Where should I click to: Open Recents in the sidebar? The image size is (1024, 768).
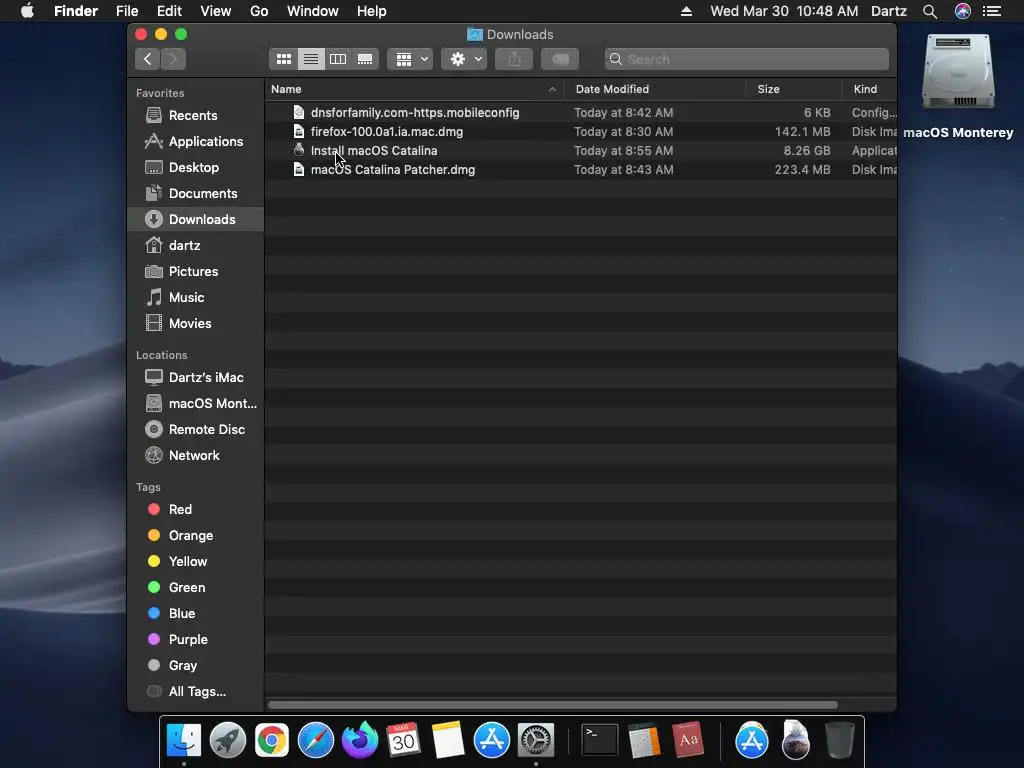coord(195,116)
